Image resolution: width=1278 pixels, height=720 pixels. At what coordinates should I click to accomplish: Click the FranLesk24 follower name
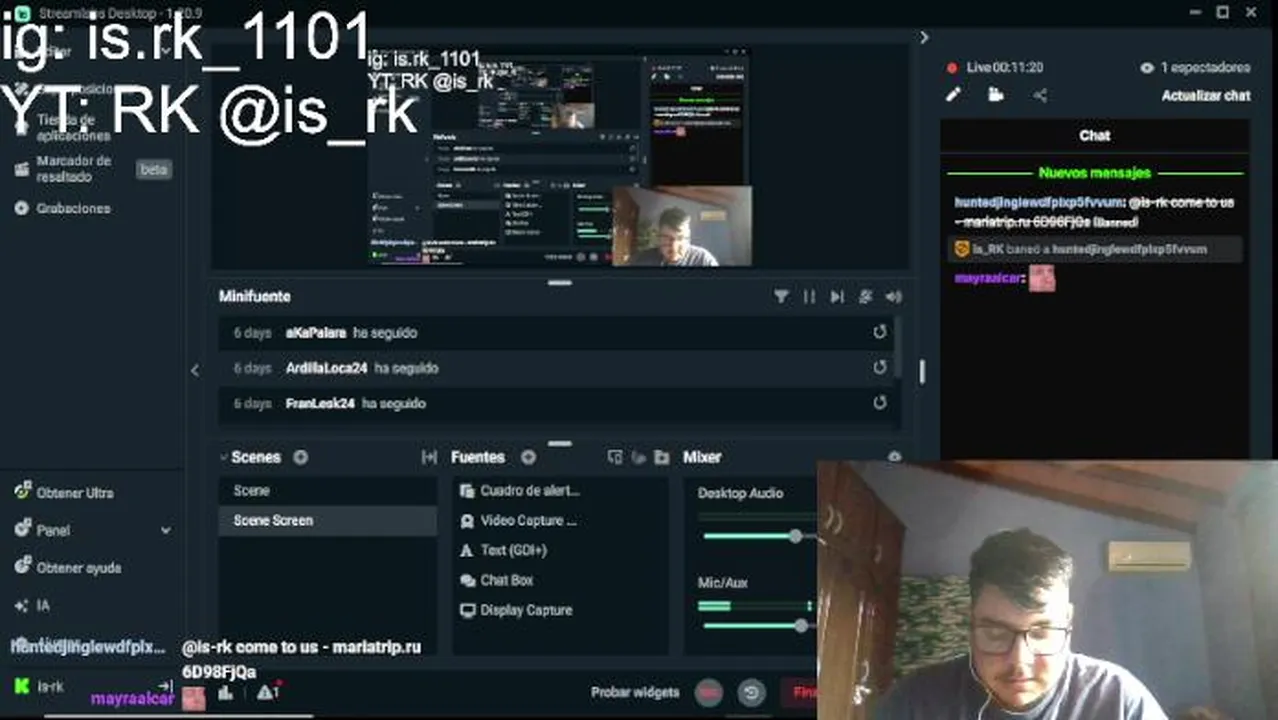pyautogui.click(x=320, y=404)
